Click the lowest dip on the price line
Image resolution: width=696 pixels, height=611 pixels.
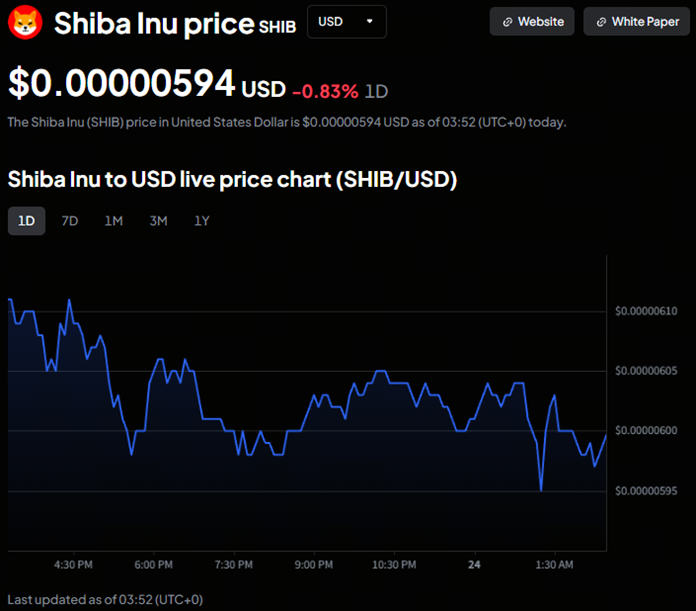541,489
